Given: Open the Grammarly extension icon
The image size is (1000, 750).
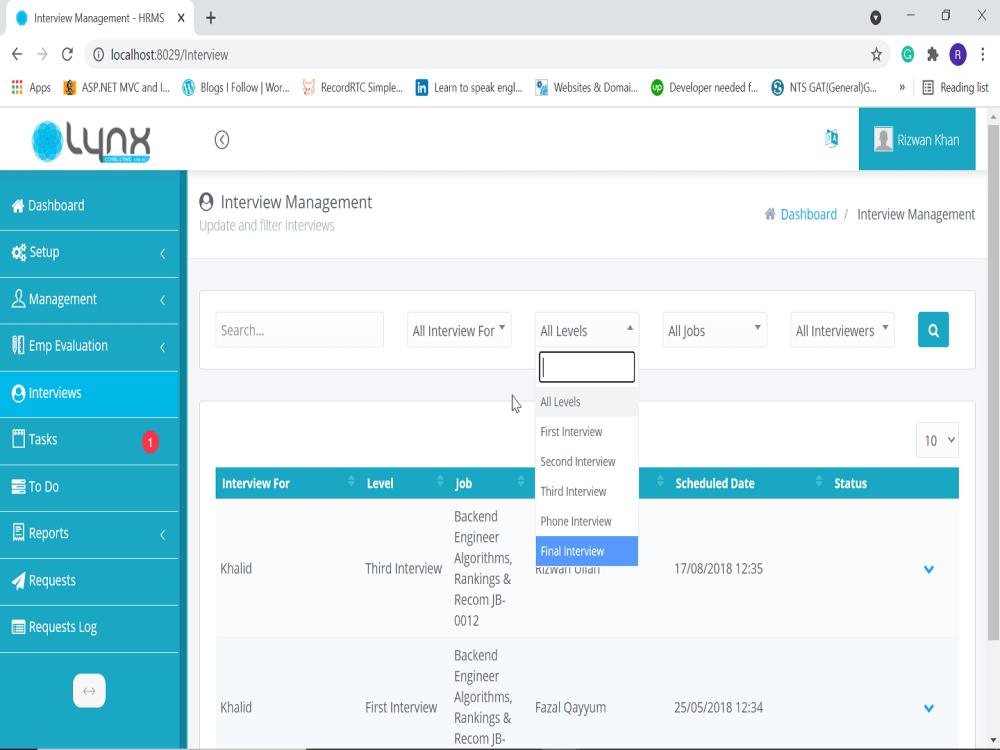Looking at the screenshot, I should [x=908, y=55].
